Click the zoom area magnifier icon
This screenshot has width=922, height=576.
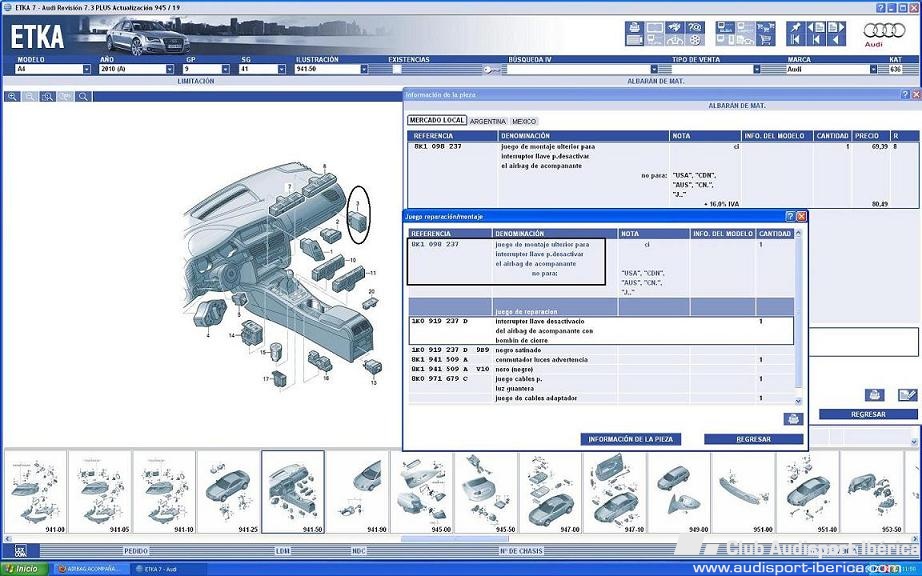(48, 96)
